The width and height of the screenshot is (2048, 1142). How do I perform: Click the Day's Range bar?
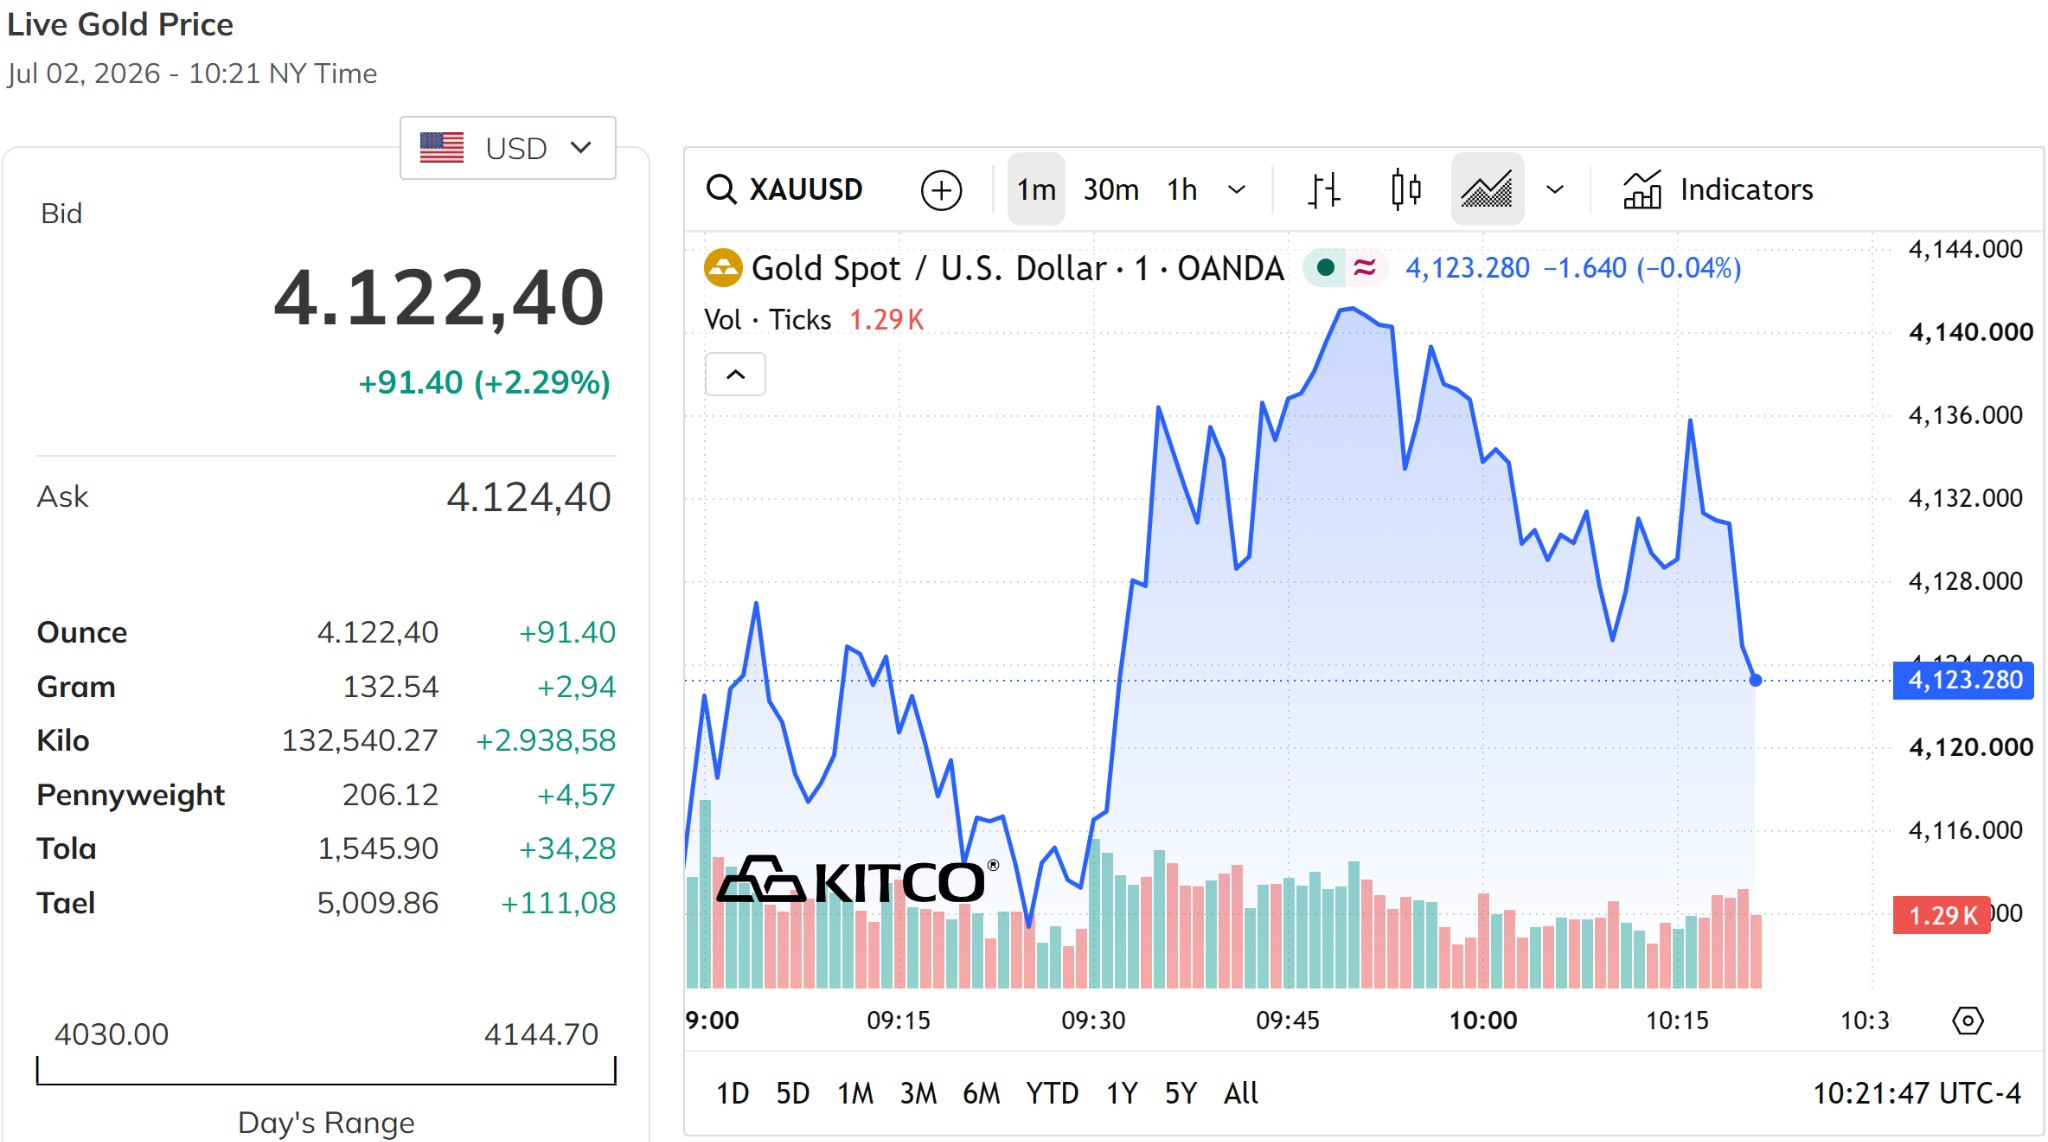click(326, 1071)
